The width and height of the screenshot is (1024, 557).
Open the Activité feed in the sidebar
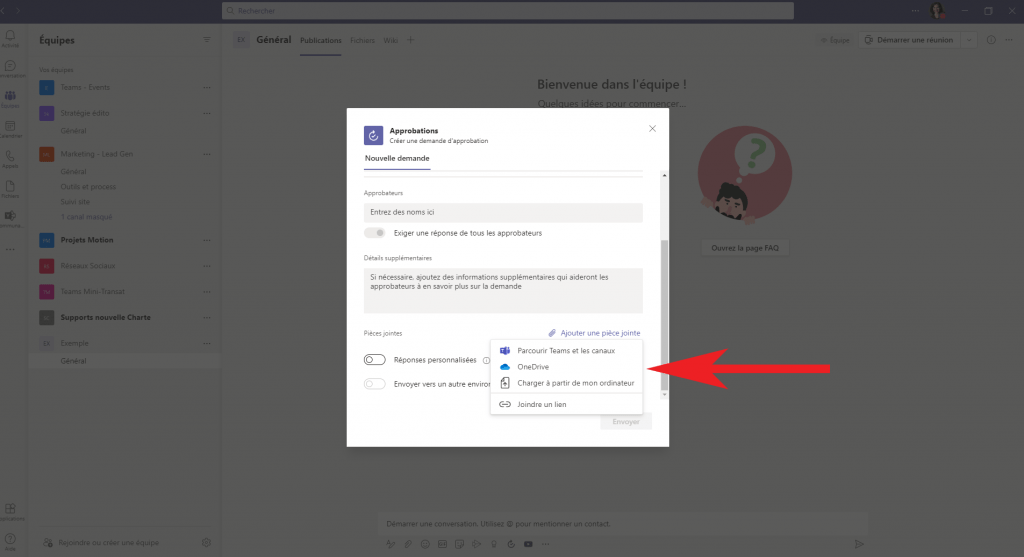click(x=10, y=38)
